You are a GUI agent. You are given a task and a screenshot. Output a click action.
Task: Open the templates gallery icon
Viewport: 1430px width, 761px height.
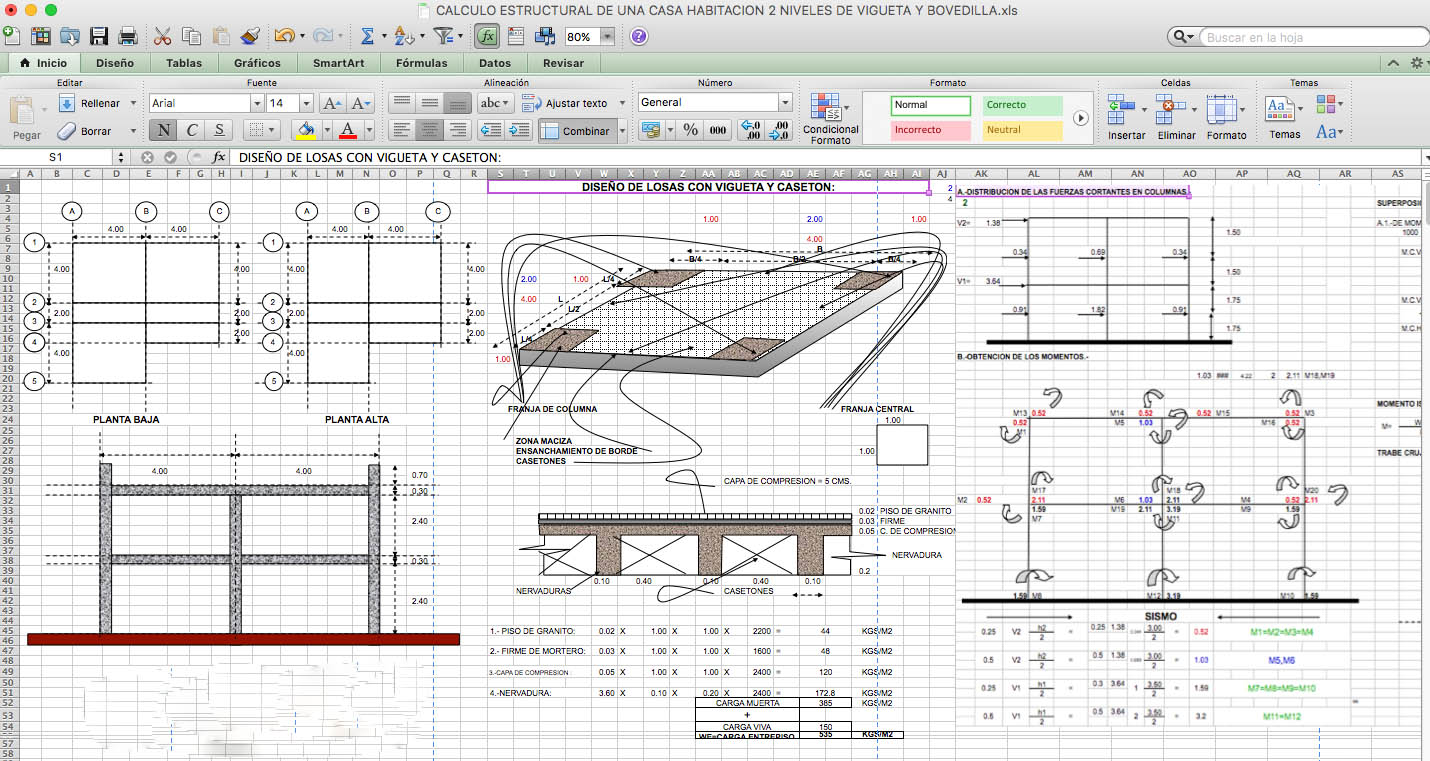[41, 36]
